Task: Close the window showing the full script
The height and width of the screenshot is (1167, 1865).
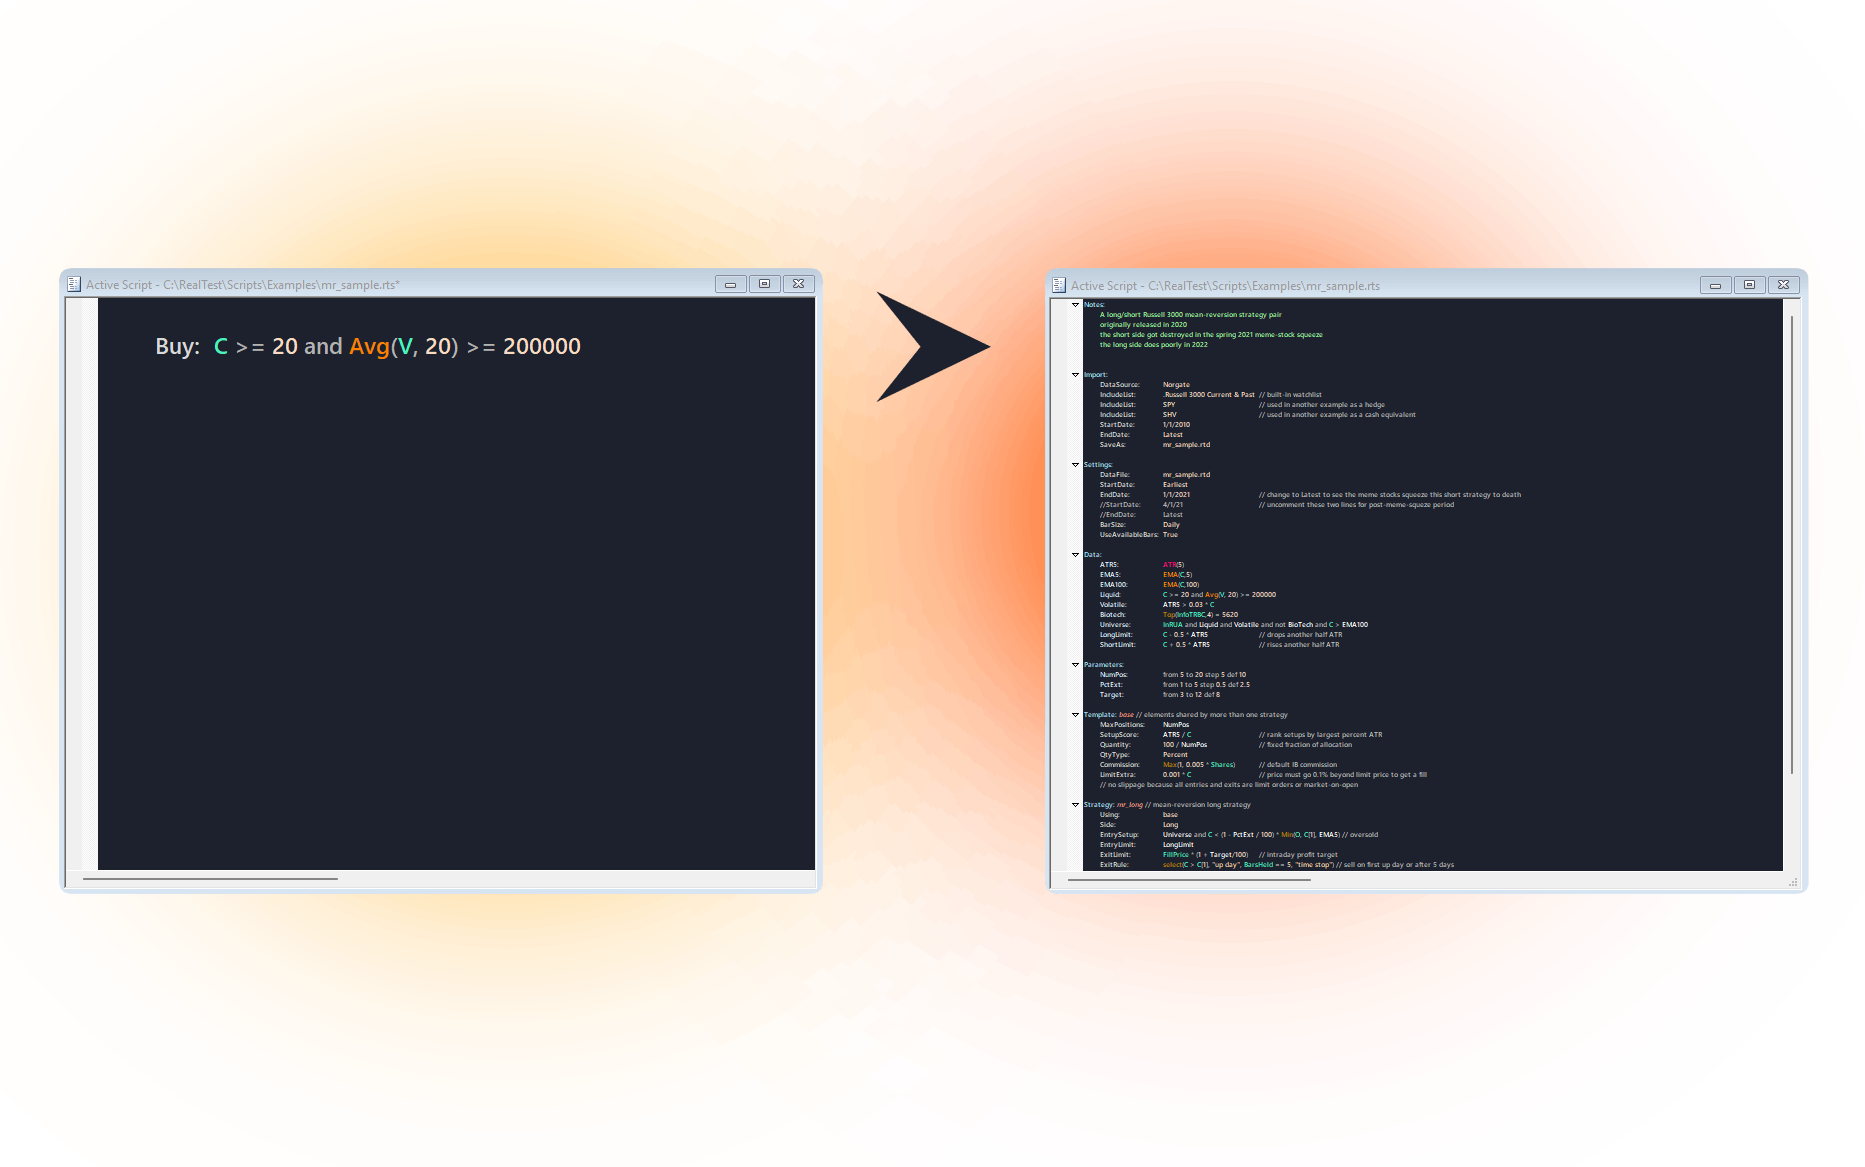Action: pyautogui.click(x=1784, y=285)
